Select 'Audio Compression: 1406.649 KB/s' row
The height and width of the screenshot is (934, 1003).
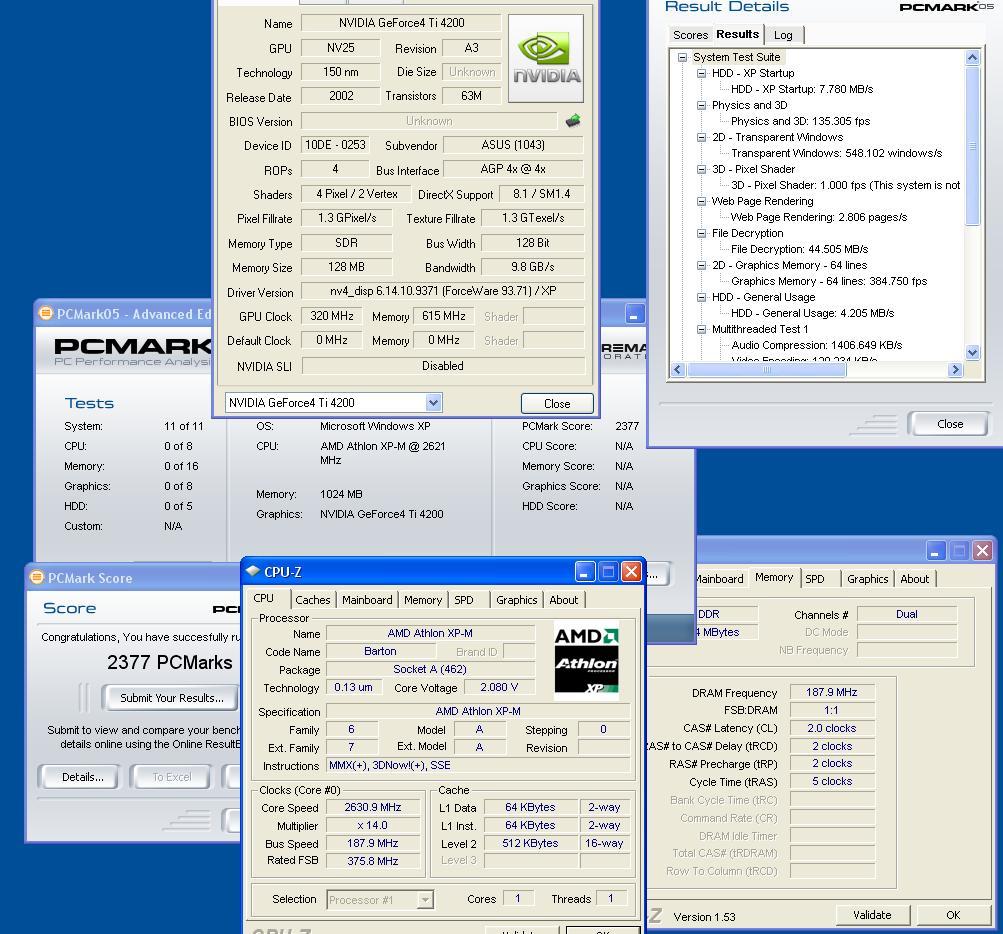click(x=816, y=345)
